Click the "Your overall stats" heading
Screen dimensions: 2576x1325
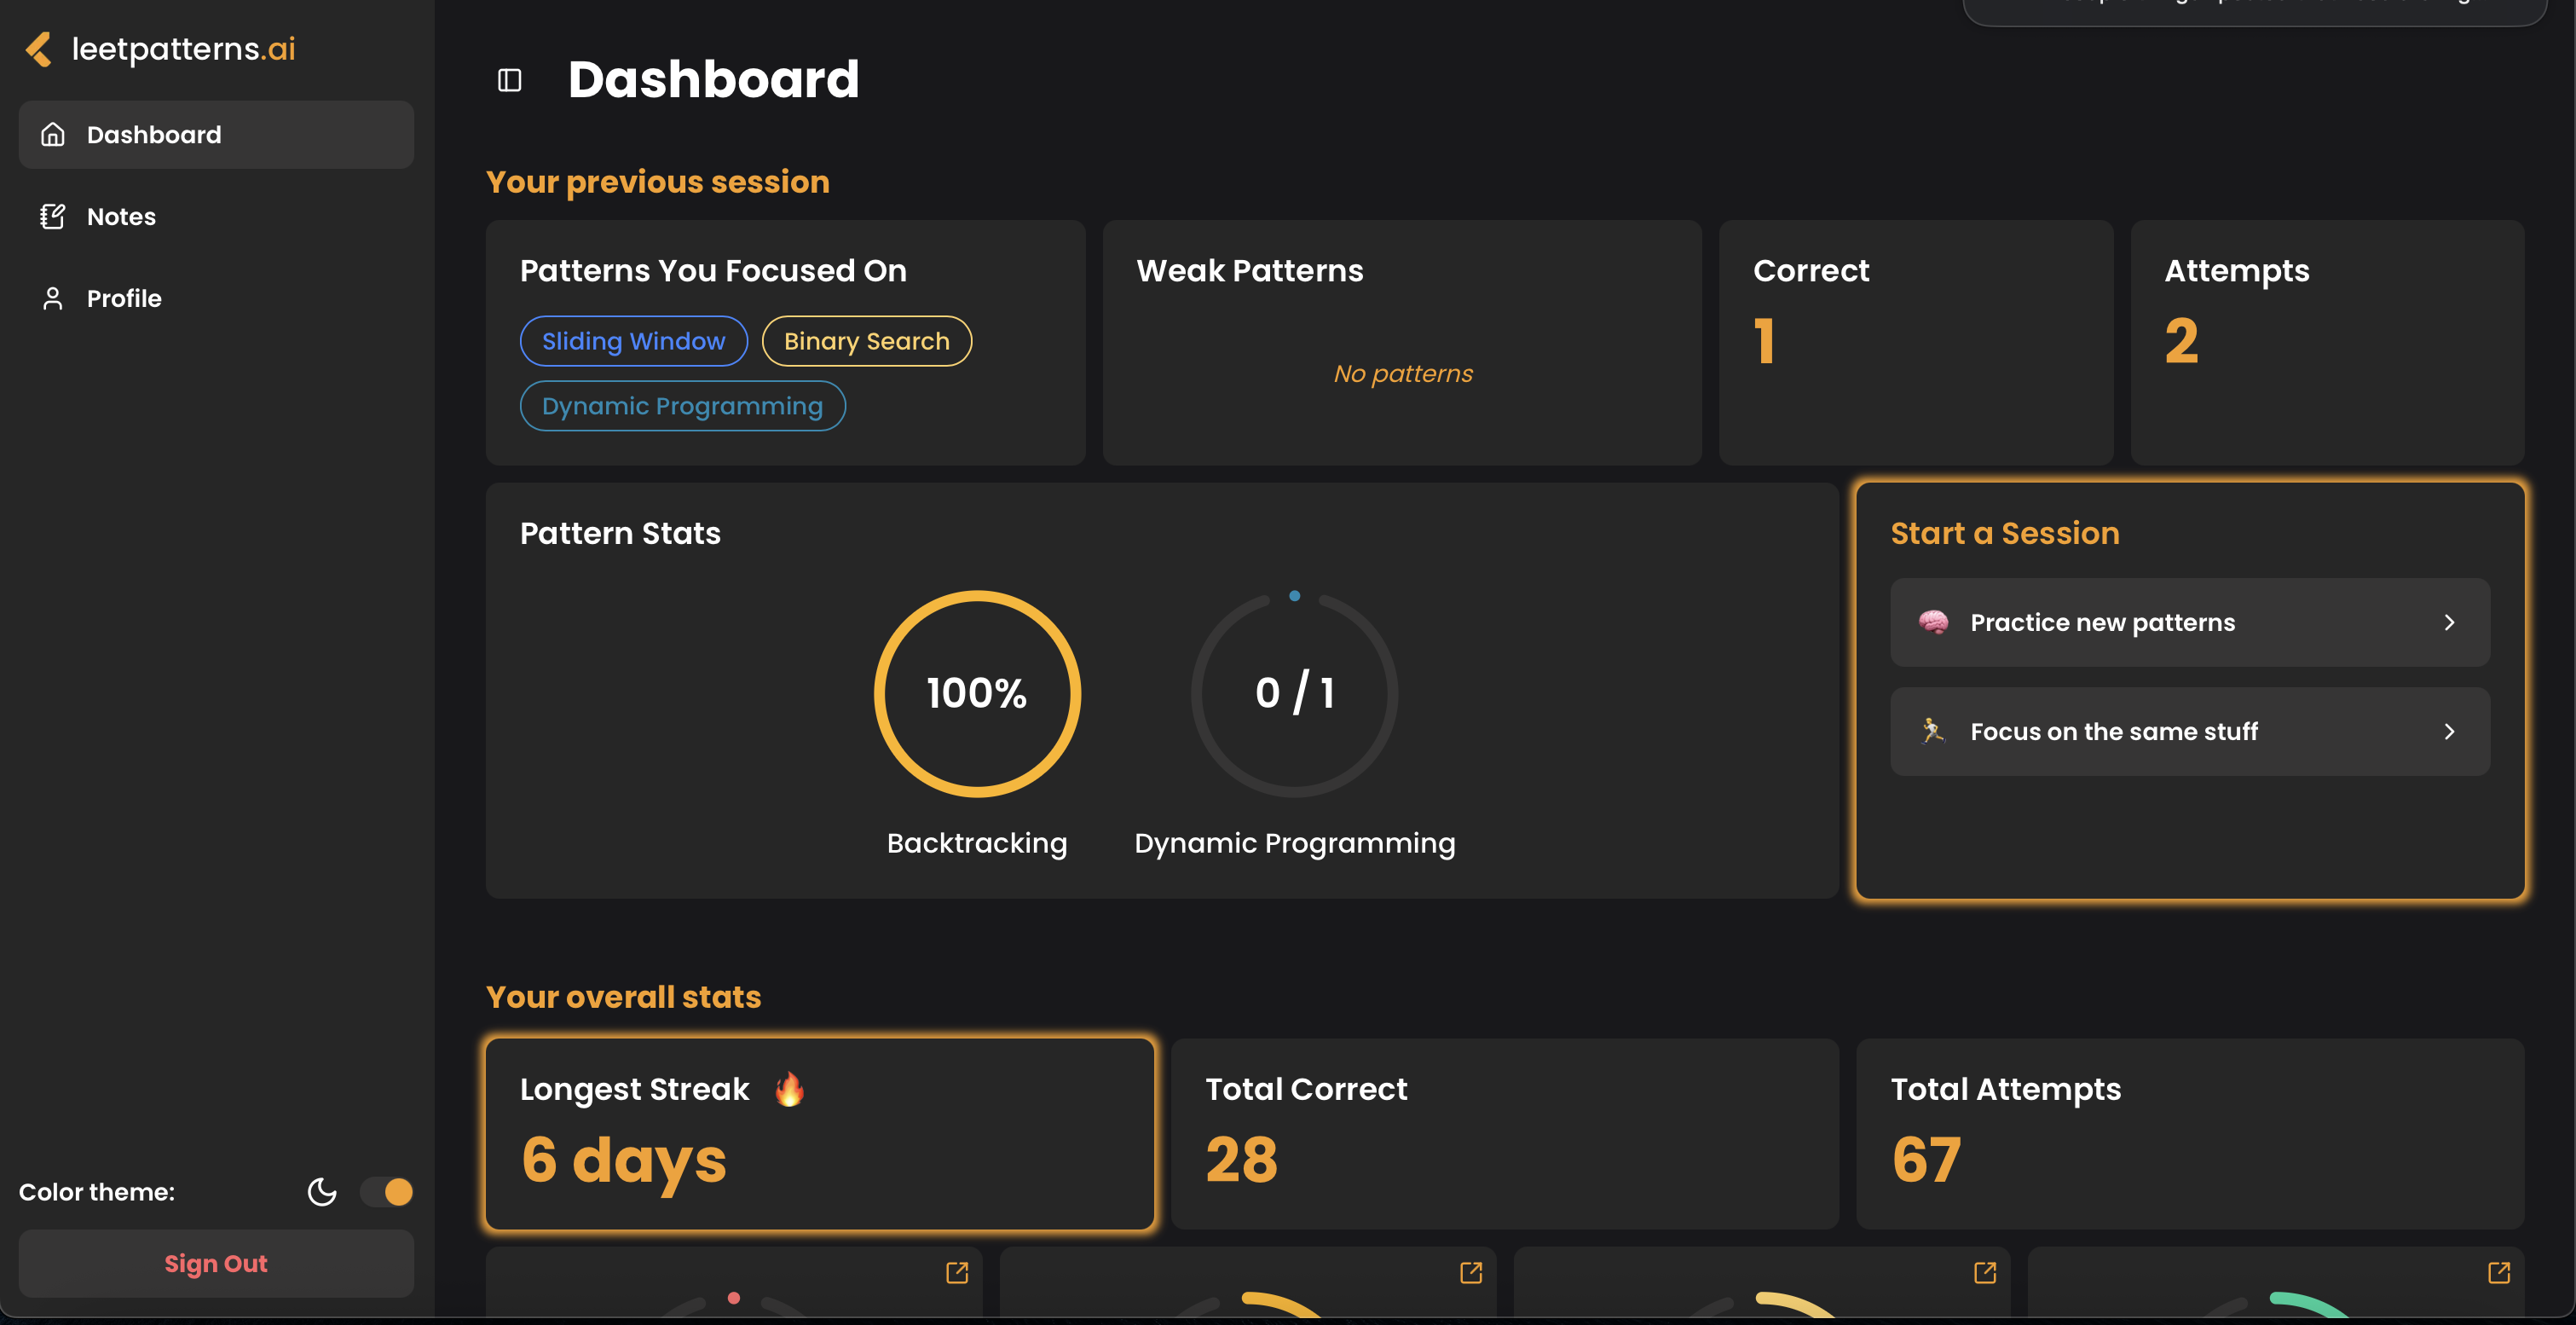coord(624,997)
